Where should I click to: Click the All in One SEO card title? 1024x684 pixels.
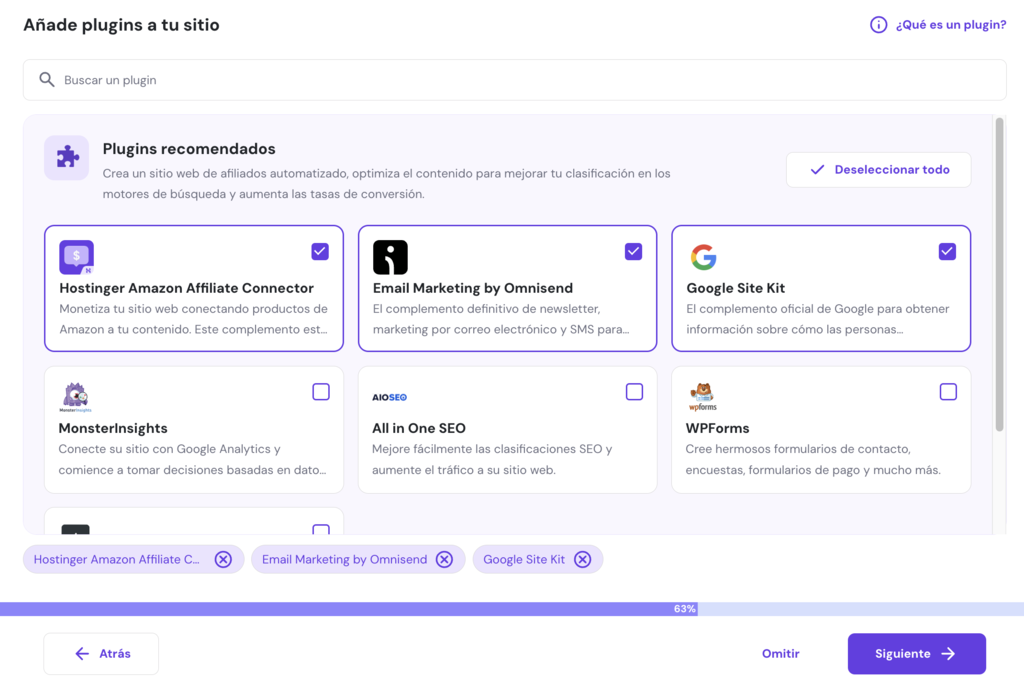pos(419,429)
